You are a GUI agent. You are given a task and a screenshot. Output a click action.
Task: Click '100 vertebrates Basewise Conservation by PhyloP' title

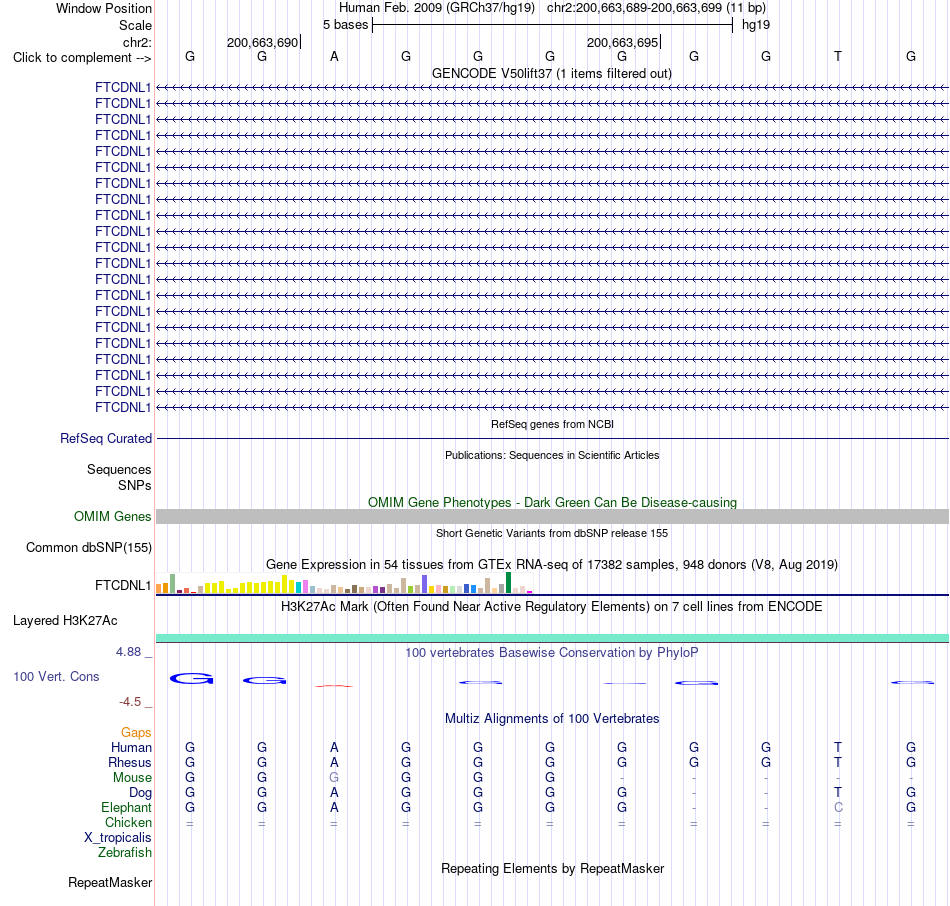[x=552, y=653]
